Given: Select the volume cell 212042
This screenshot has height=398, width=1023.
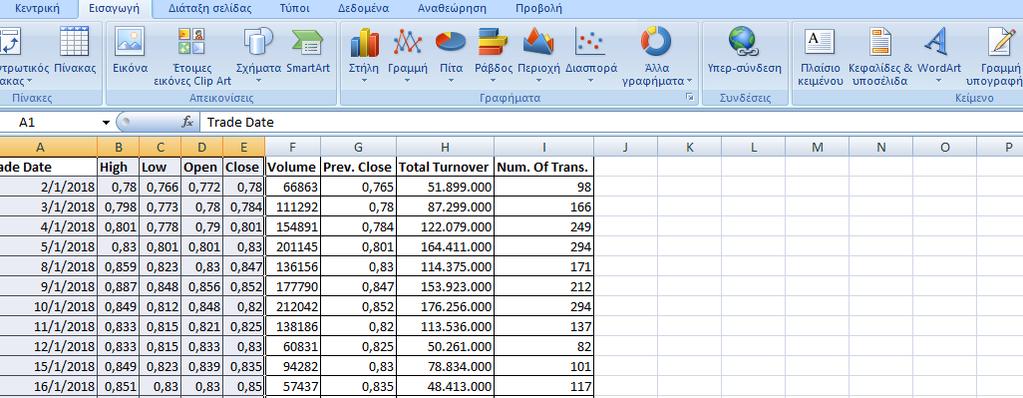Looking at the screenshot, I should (x=292, y=307).
